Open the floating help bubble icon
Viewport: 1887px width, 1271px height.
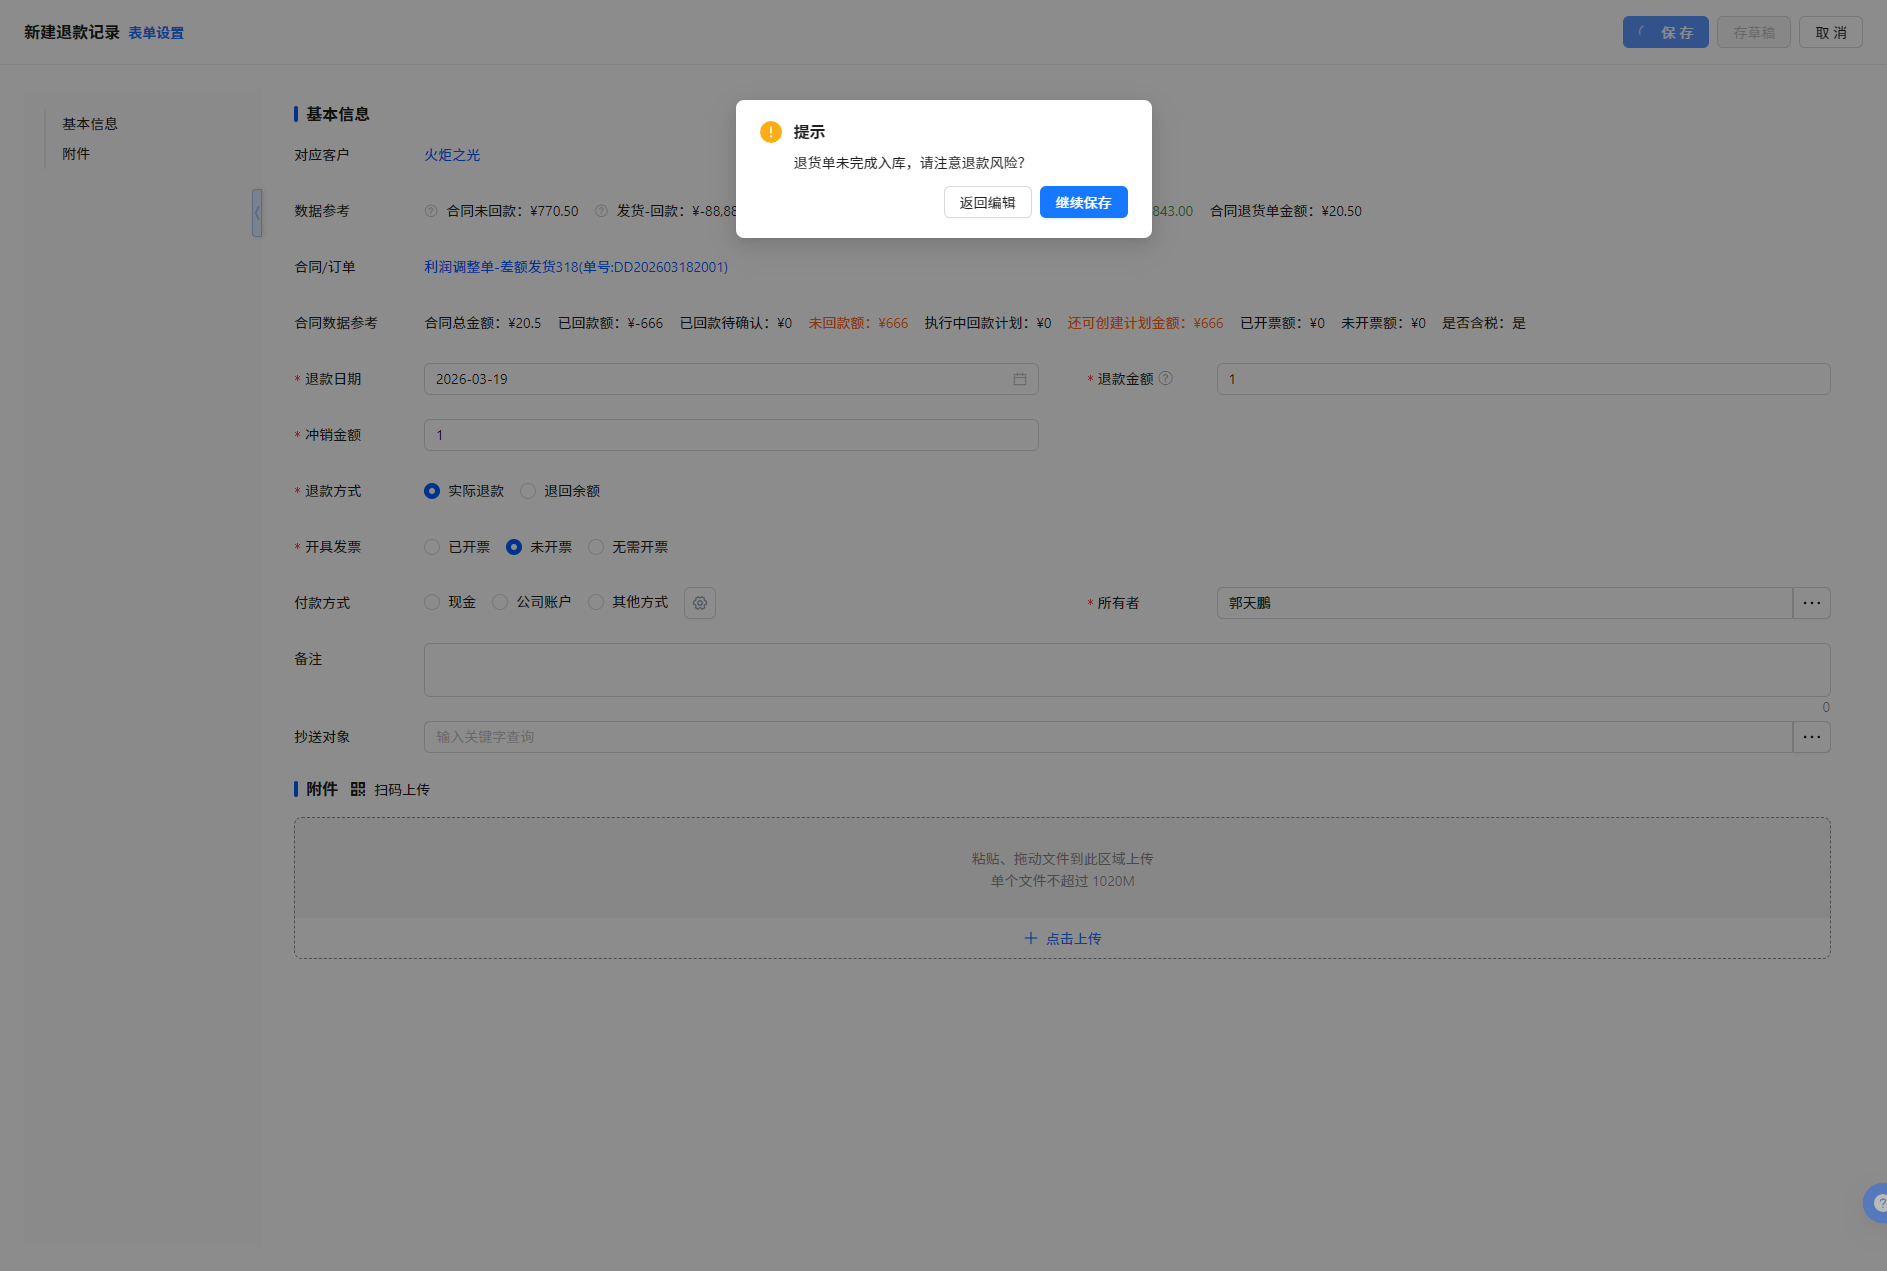(1876, 1203)
